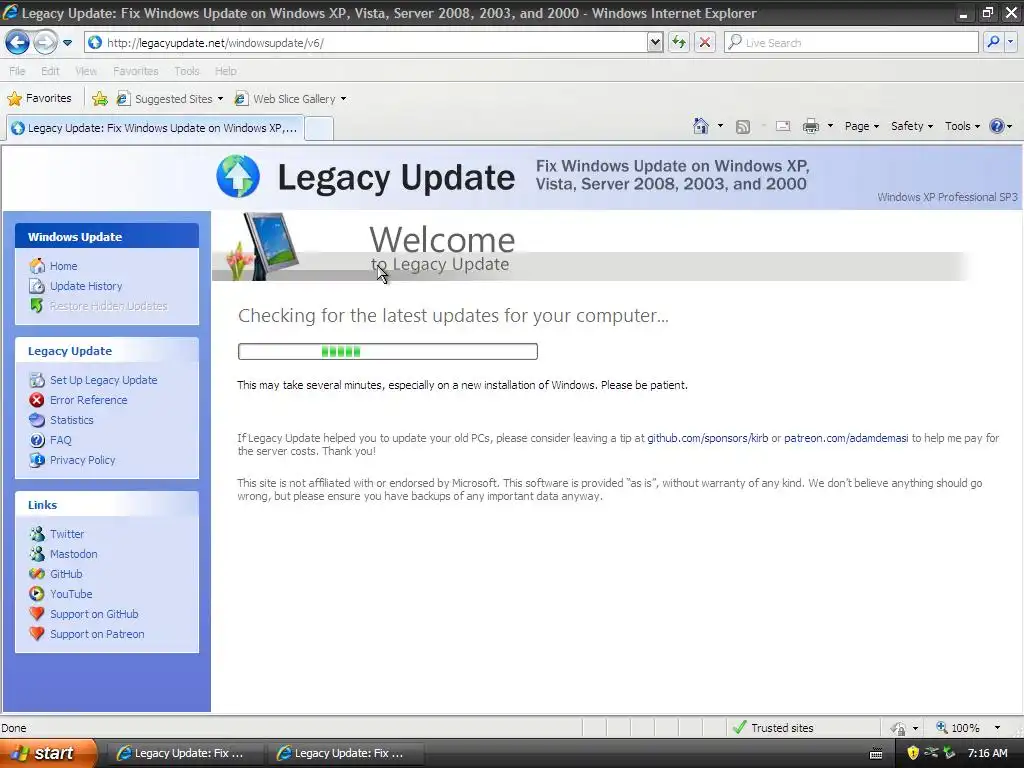Open the Help menu
This screenshot has width=1024, height=768.
pos(225,71)
